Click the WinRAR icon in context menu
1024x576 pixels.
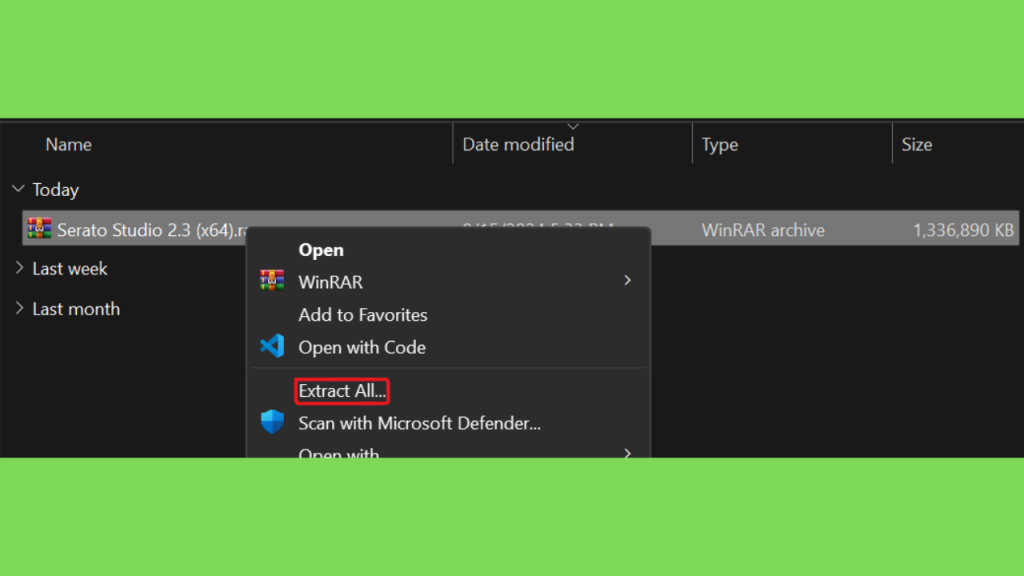[272, 281]
